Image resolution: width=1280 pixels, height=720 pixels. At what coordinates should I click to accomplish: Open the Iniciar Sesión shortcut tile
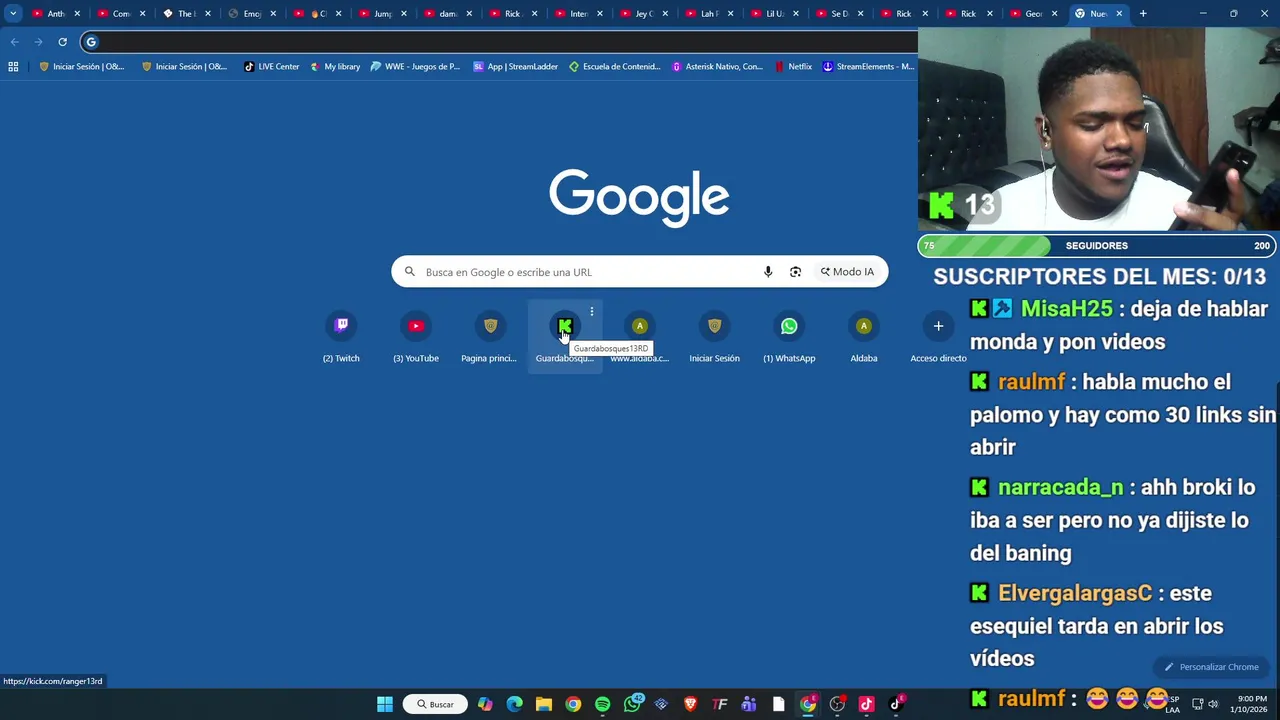pos(714,337)
